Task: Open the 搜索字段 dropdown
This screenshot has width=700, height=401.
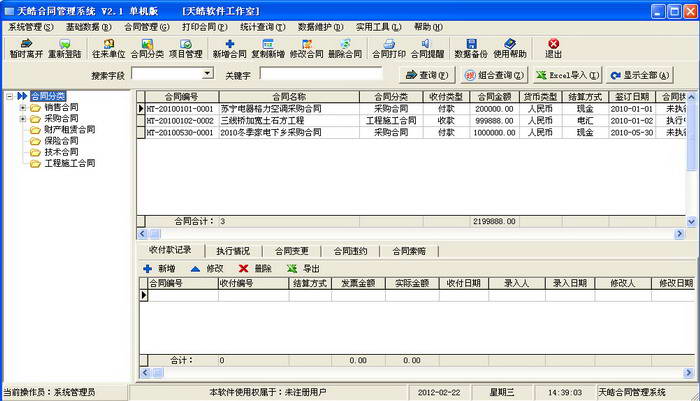Action: tap(207, 74)
